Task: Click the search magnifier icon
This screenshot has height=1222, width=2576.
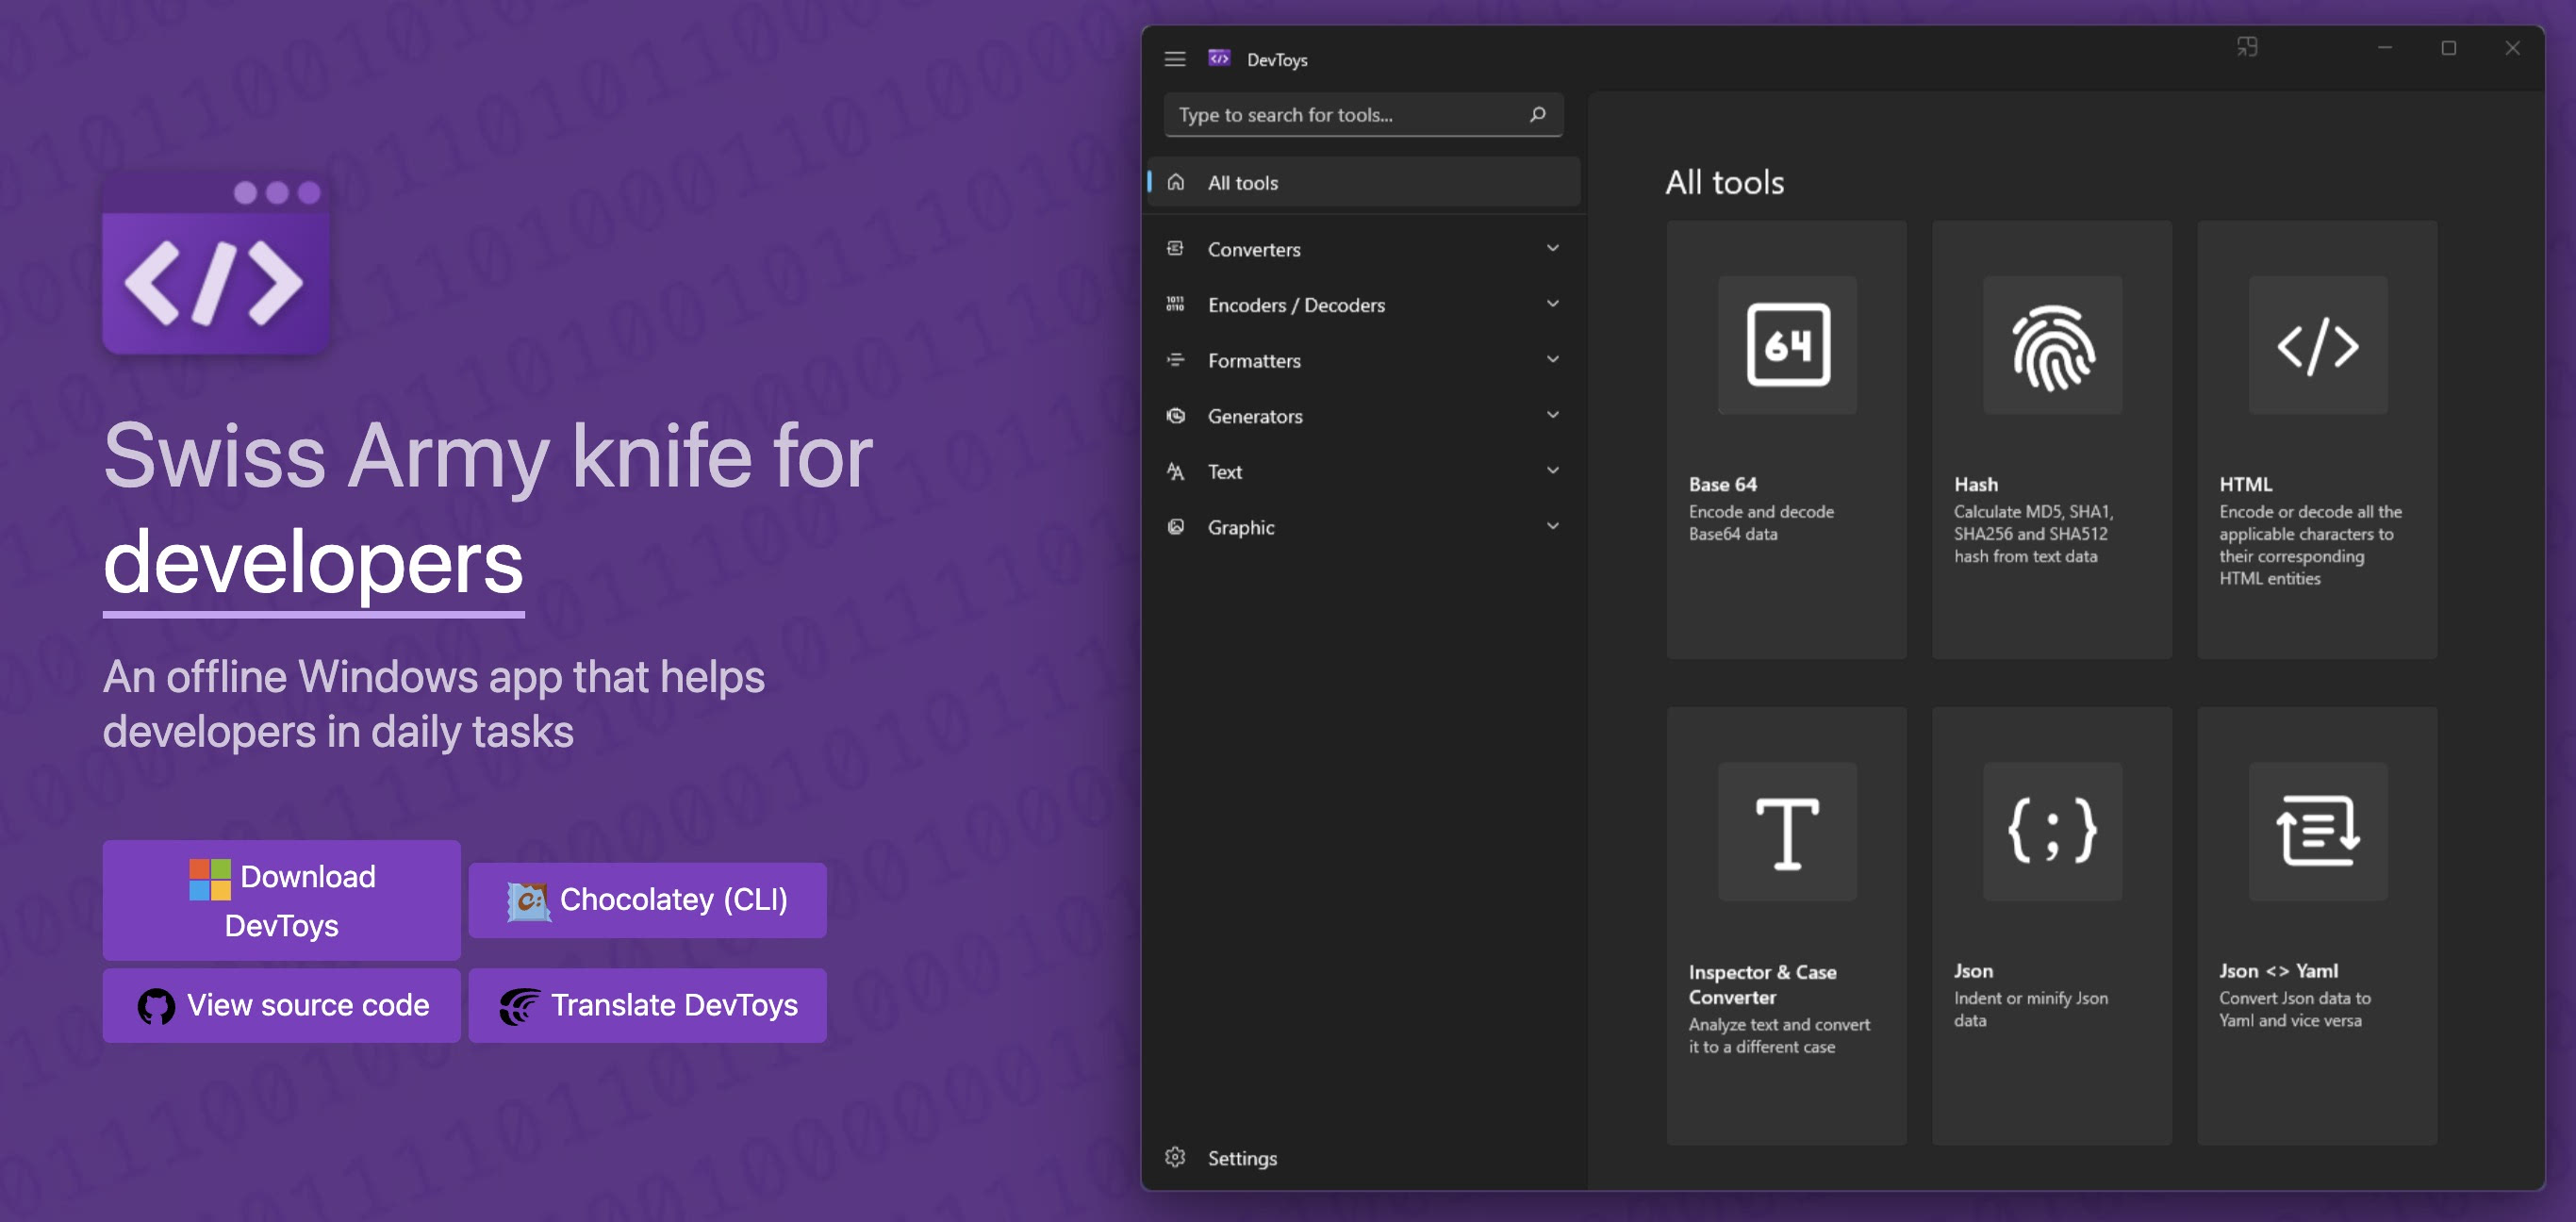Action: pyautogui.click(x=1538, y=114)
